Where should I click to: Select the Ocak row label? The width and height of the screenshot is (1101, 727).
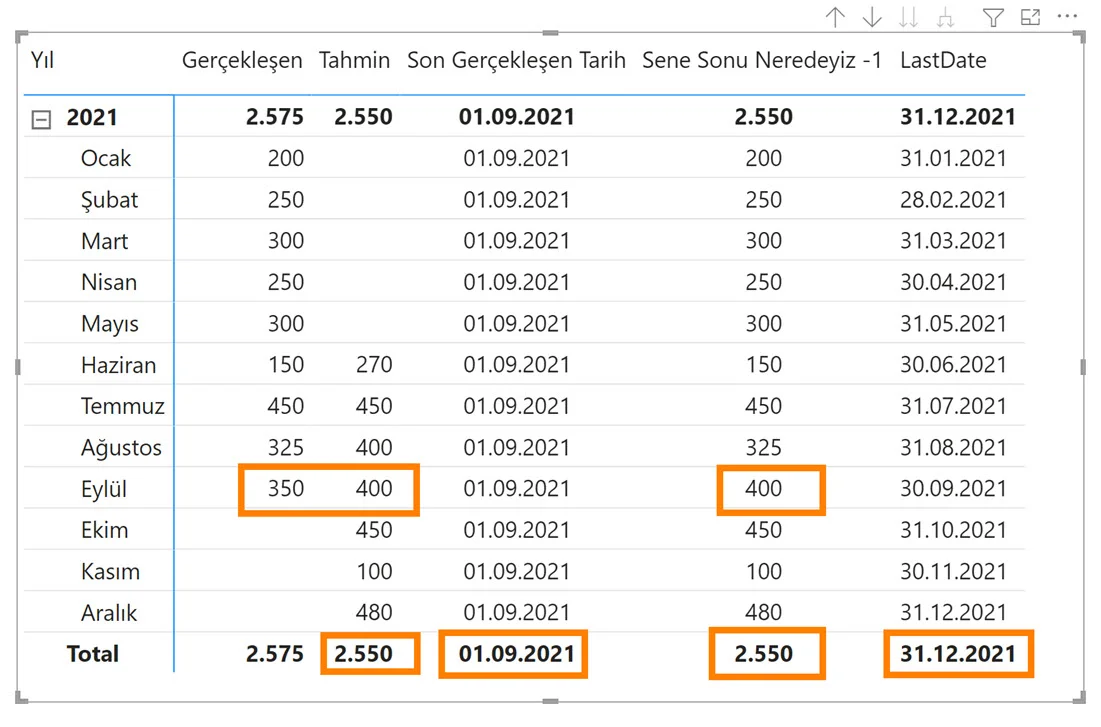point(106,159)
